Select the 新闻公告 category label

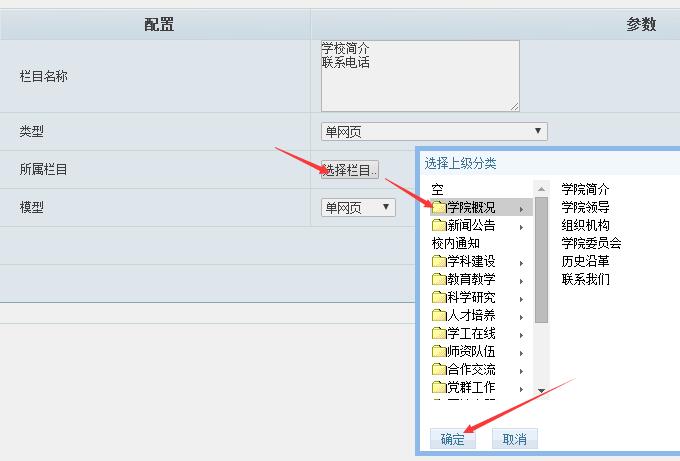471,225
